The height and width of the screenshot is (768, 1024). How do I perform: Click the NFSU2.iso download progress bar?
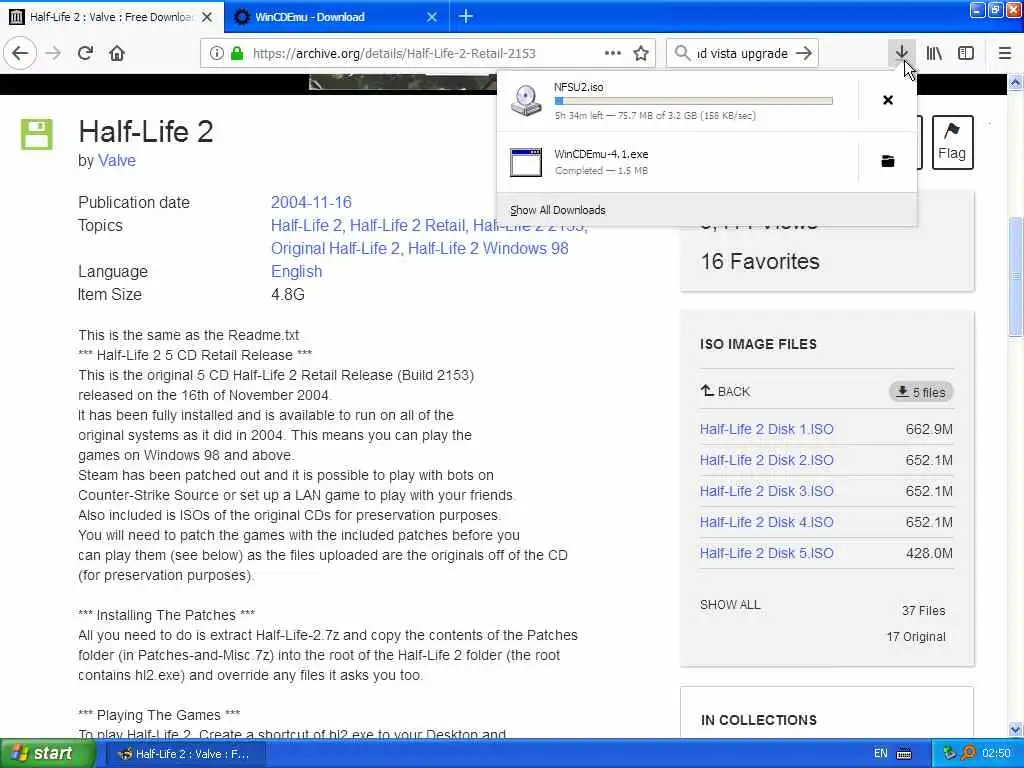tap(694, 101)
